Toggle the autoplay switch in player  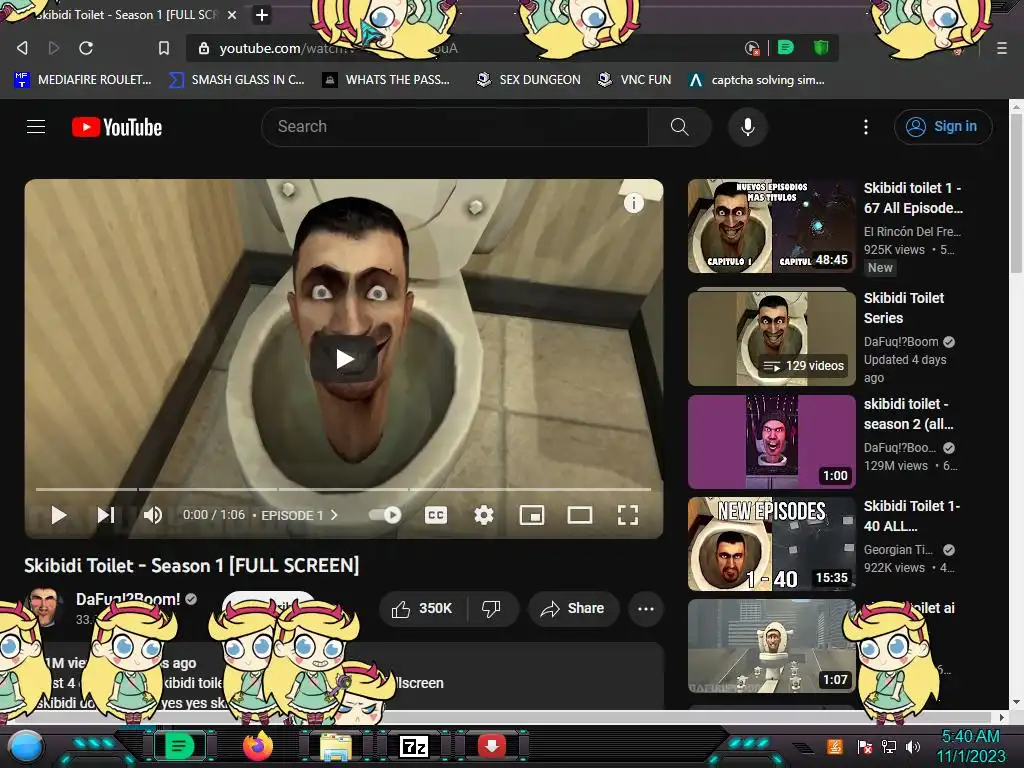(385, 515)
